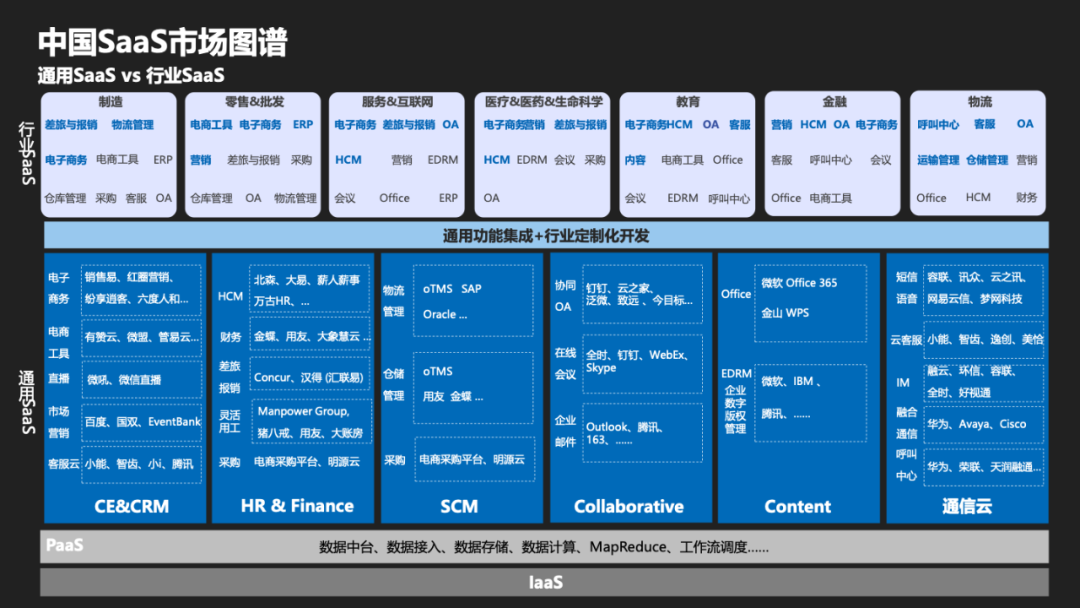The height and width of the screenshot is (608, 1080).
Task: Select the 教育 card header
Action: coord(687,102)
